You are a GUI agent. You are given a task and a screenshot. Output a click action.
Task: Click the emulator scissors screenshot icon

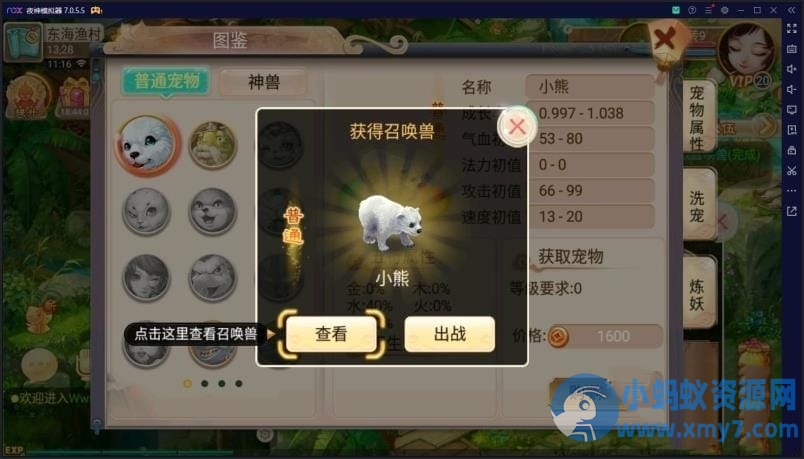pos(792,171)
